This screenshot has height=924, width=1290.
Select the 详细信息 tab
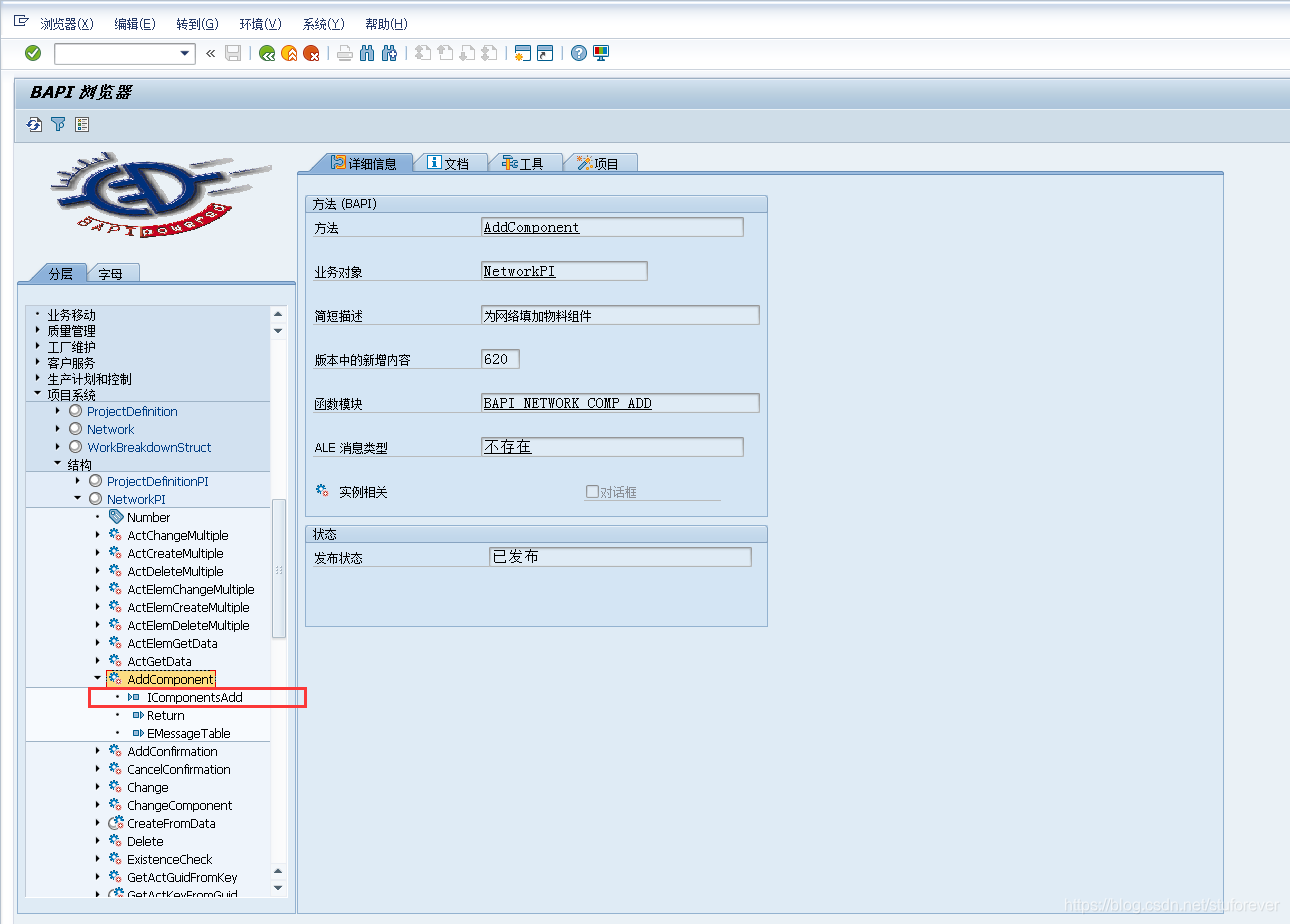(364, 163)
